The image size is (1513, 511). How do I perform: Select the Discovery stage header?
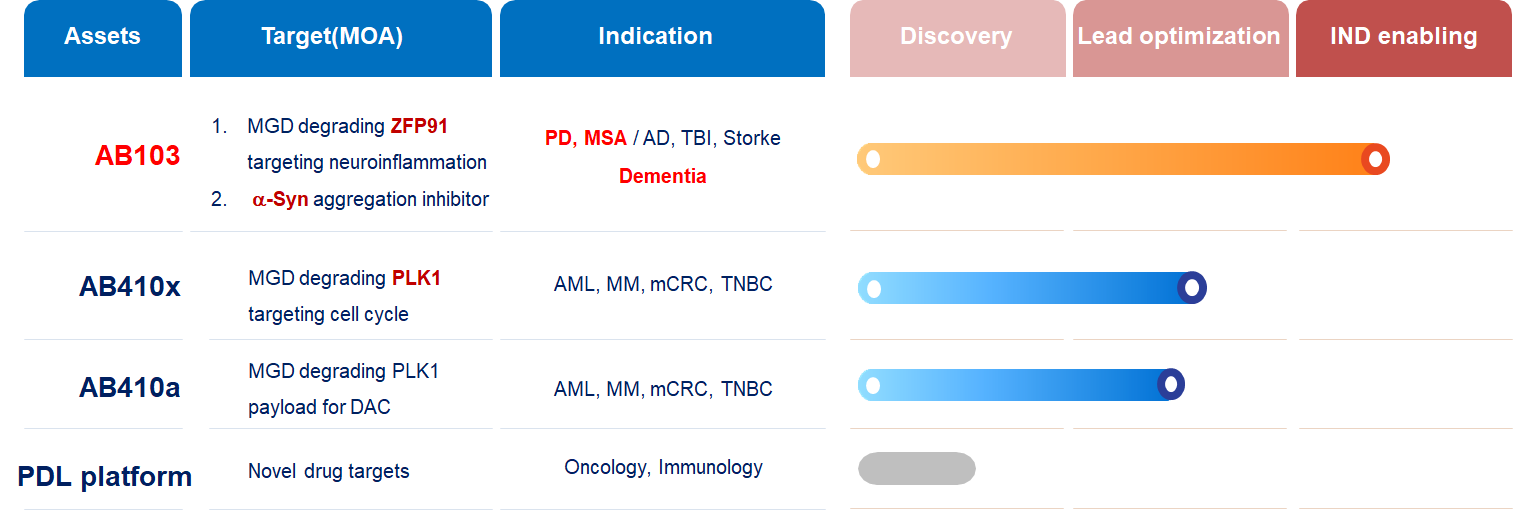click(955, 37)
